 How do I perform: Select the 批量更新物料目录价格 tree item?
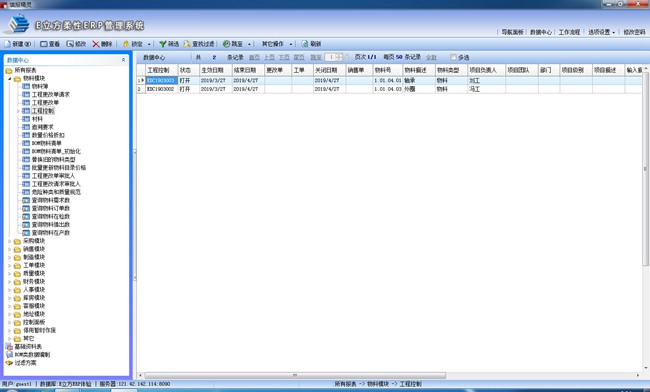[x=59, y=168]
